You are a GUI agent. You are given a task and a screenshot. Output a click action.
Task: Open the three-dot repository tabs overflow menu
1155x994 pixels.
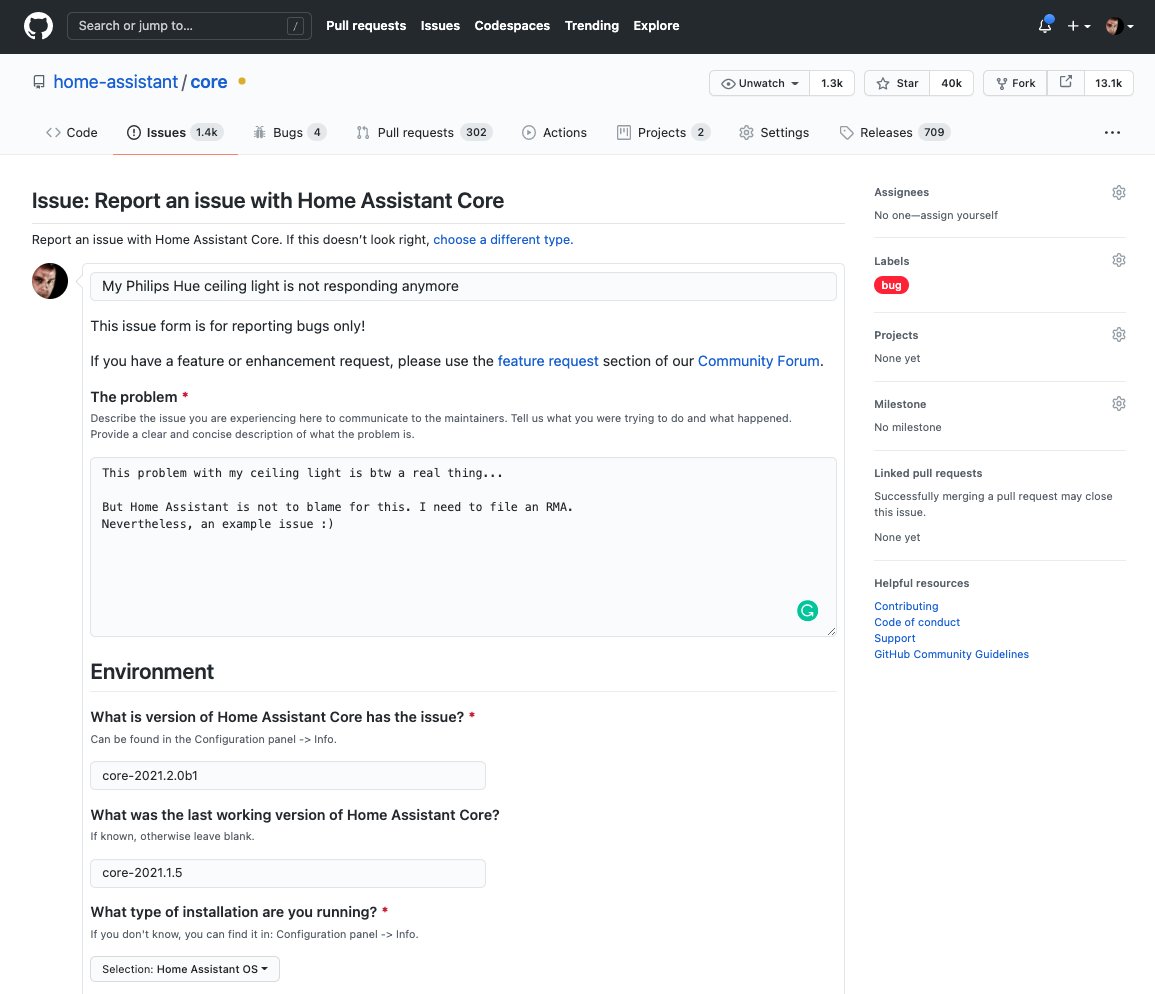point(1112,133)
